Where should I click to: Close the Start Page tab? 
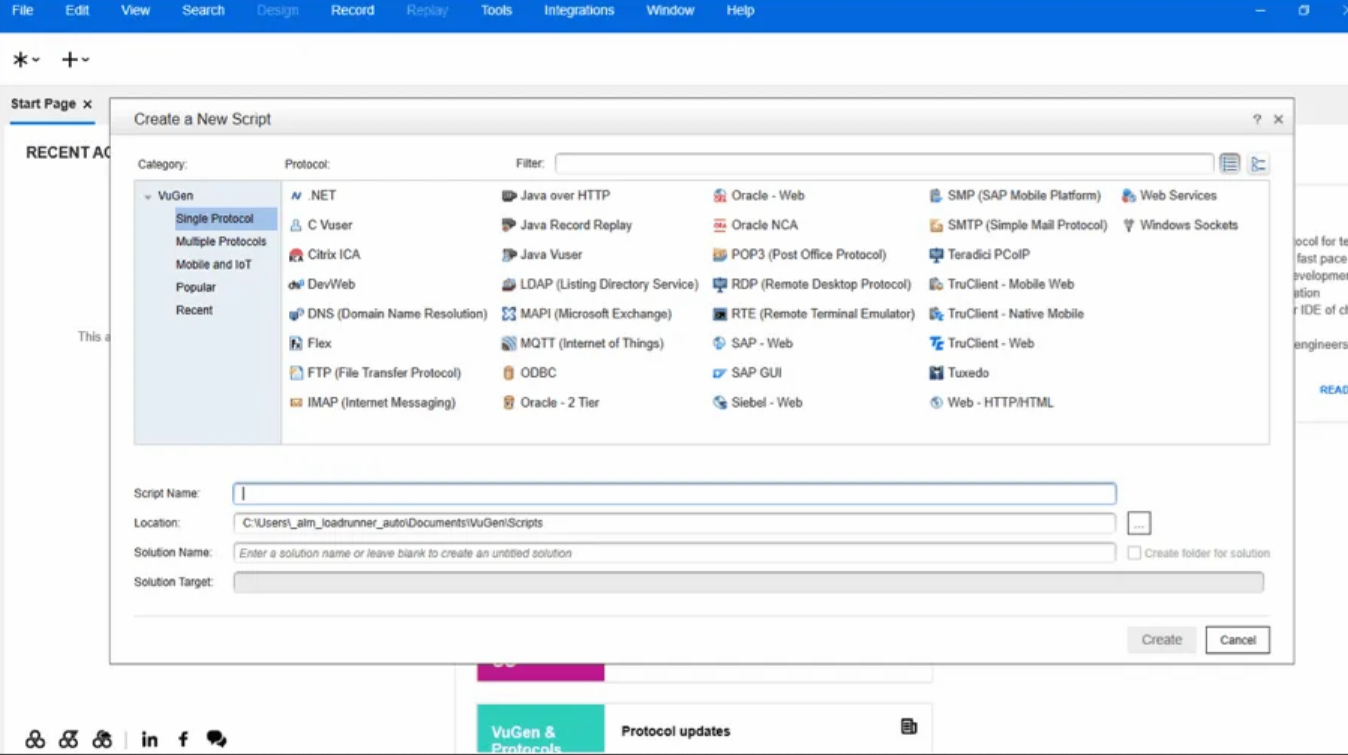(x=88, y=104)
